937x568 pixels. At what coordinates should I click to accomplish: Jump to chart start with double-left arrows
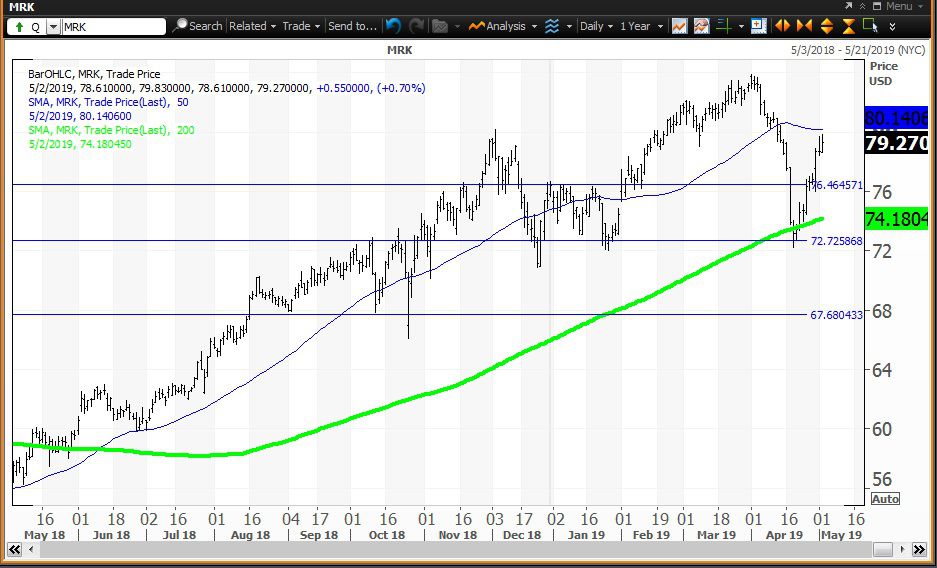(x=14, y=549)
